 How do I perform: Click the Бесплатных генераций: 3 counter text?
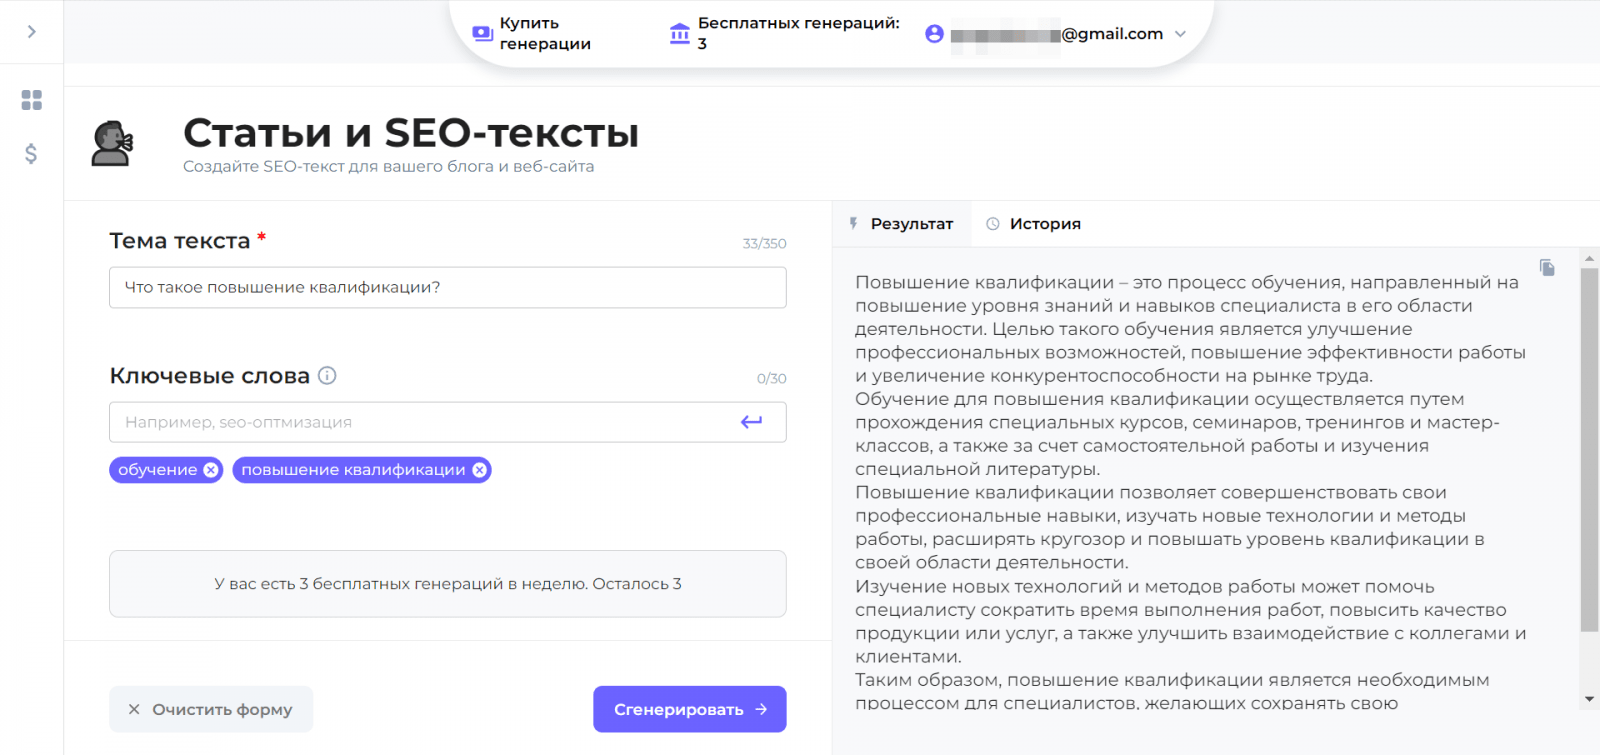[798, 33]
